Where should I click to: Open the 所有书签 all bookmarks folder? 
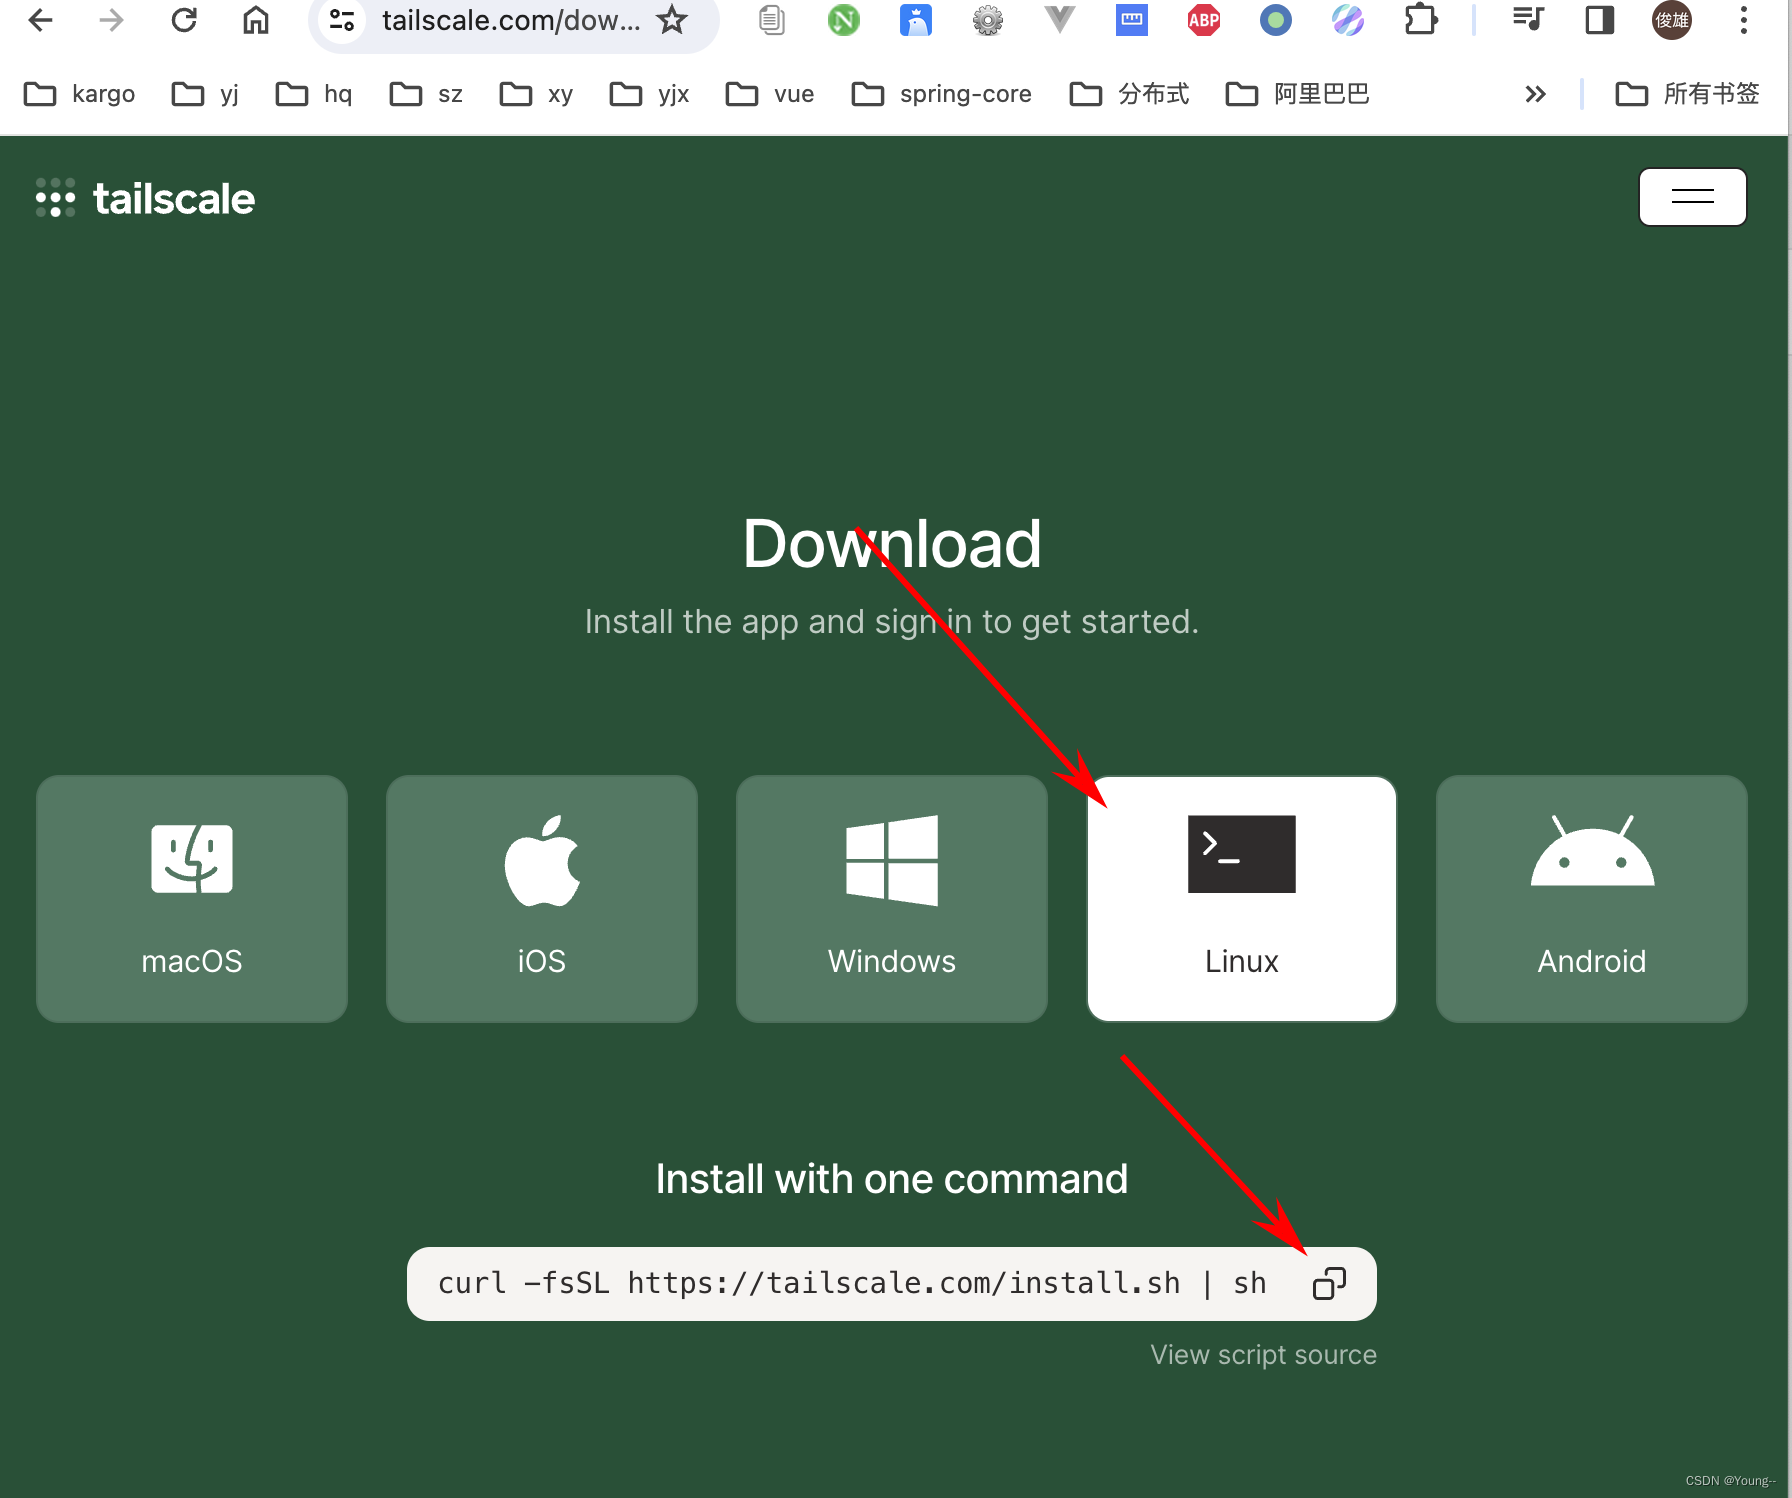point(1688,94)
